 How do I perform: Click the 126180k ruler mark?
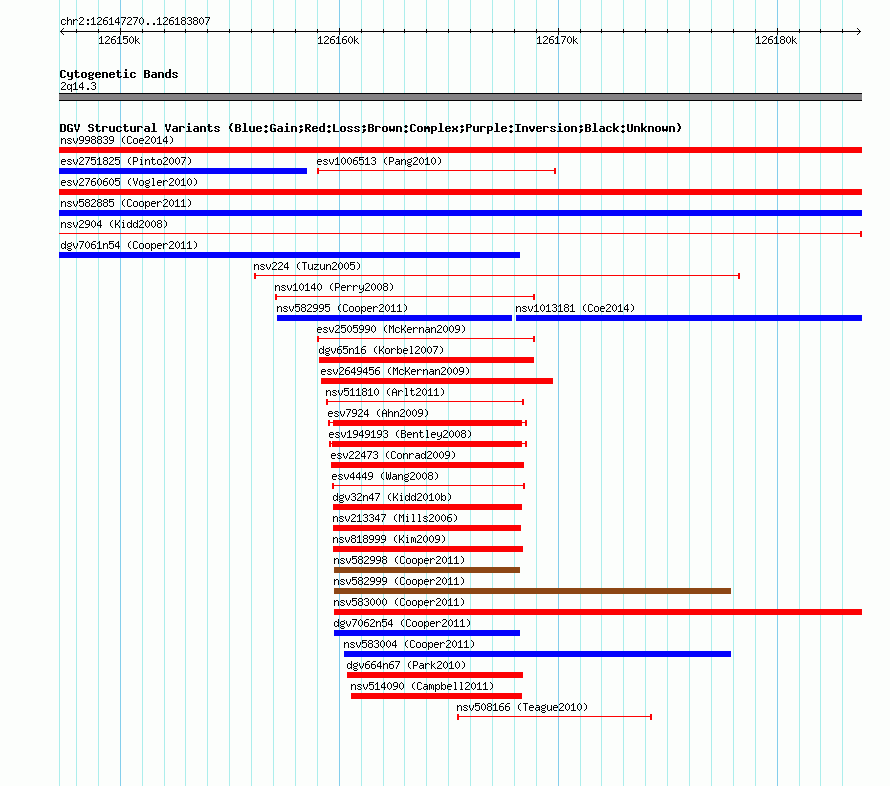click(x=776, y=40)
